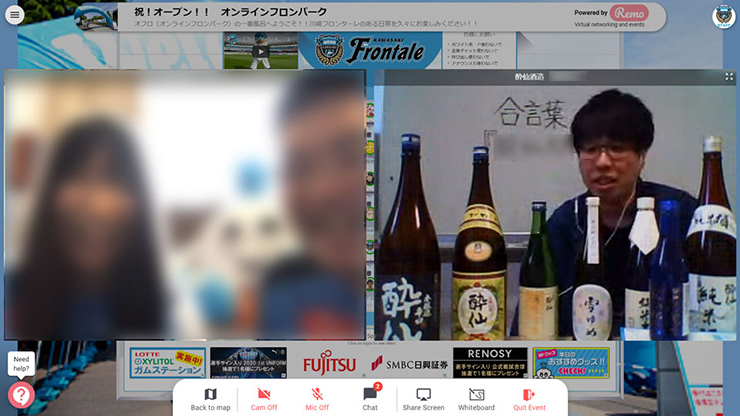Image resolution: width=740 pixels, height=416 pixels.
Task: Select the blurred couple video tile
Action: tap(185, 205)
